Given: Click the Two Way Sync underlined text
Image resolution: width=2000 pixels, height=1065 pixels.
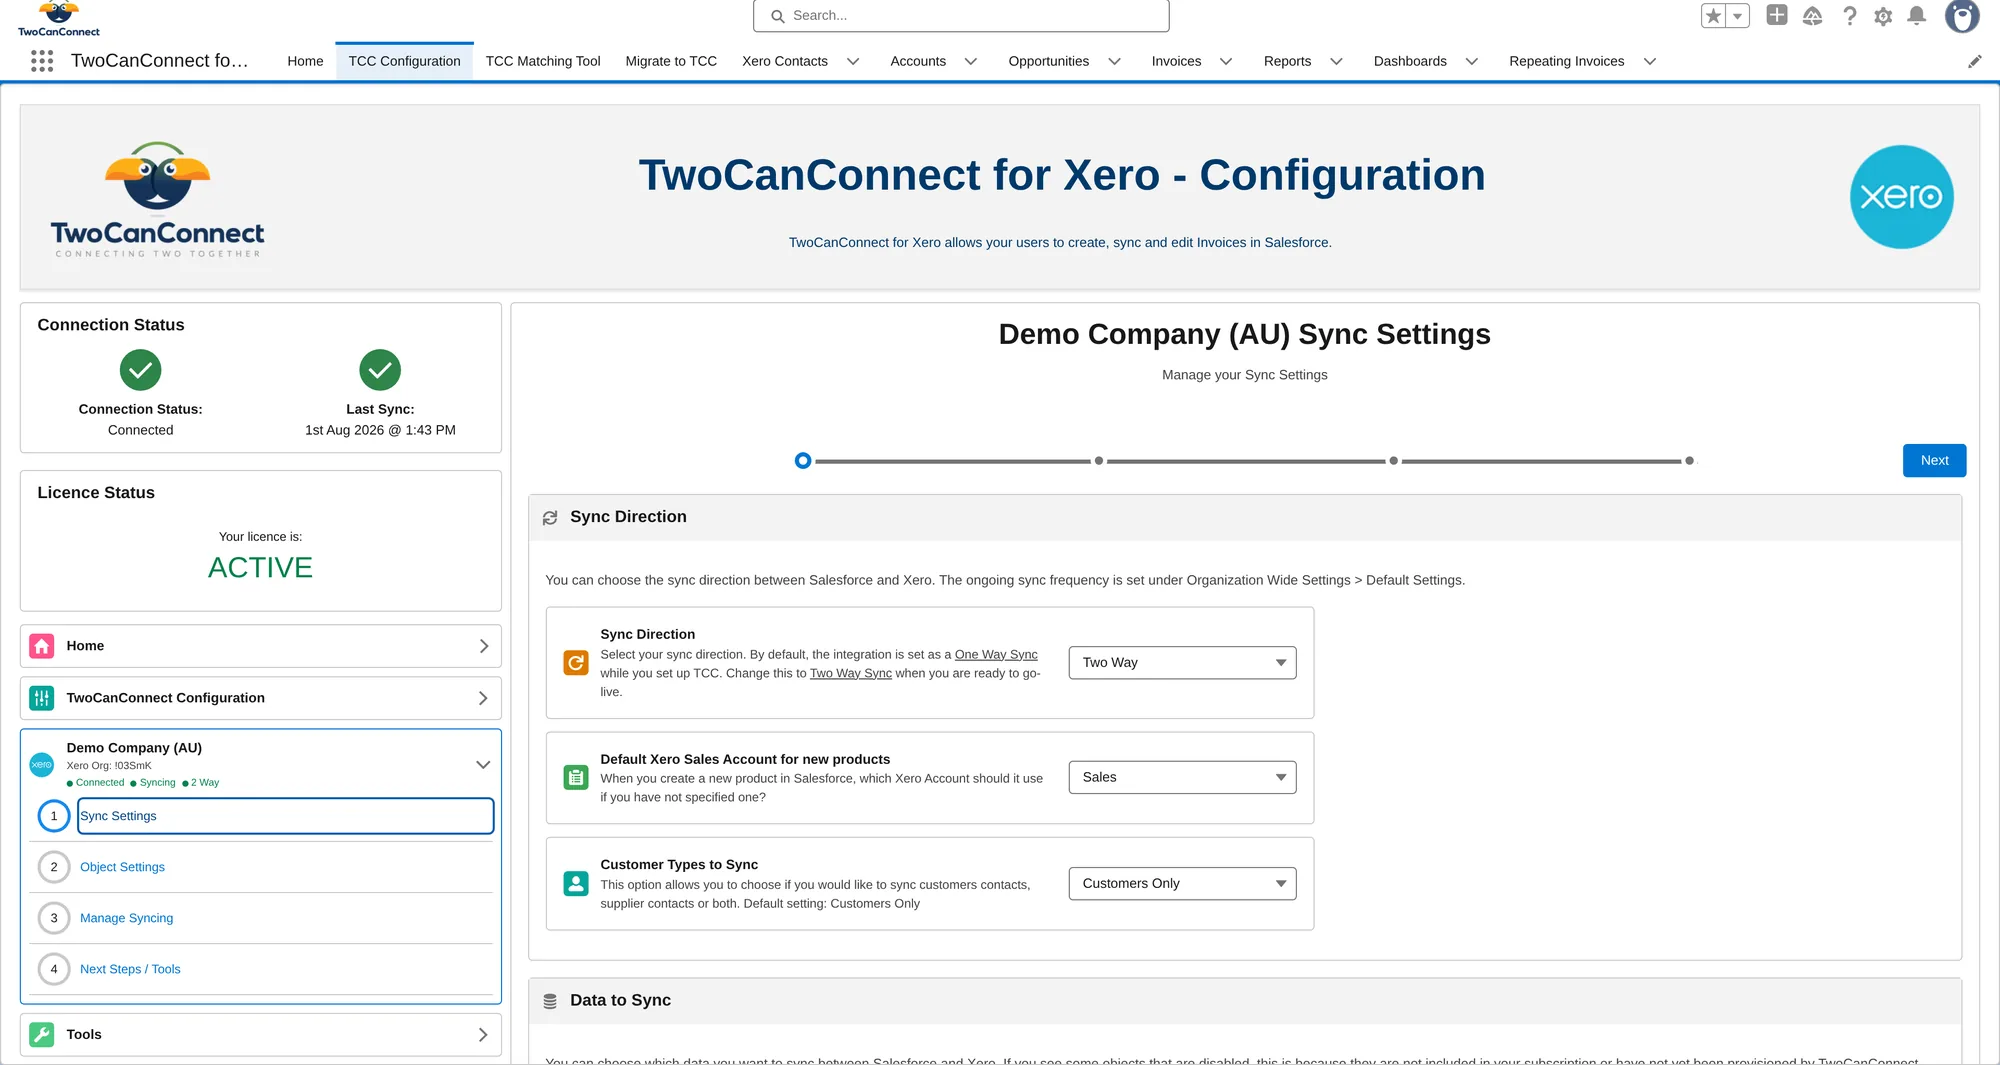Looking at the screenshot, I should tap(850, 673).
